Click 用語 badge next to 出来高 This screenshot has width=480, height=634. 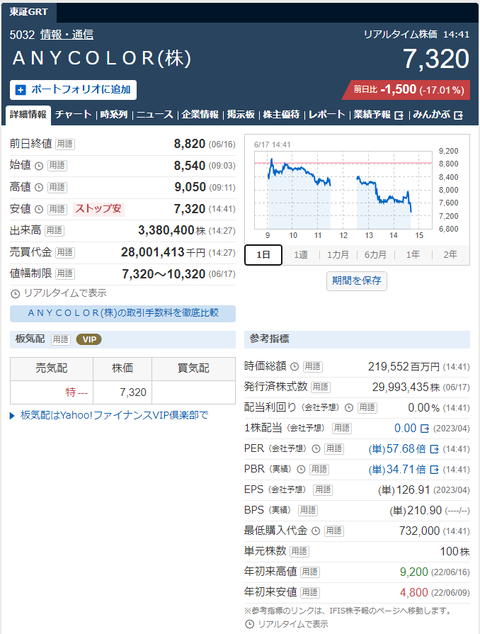54,230
